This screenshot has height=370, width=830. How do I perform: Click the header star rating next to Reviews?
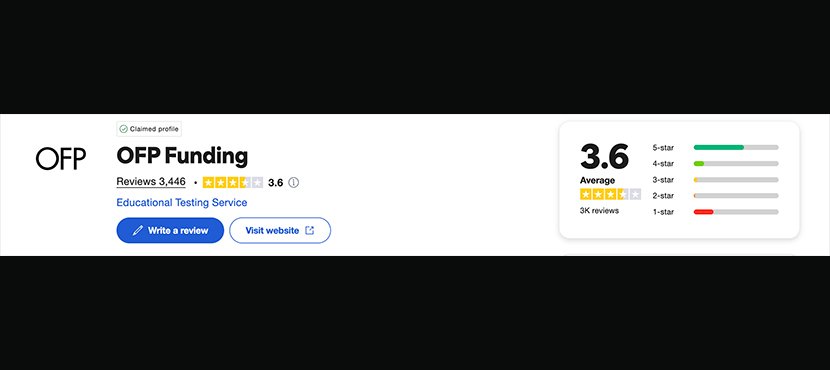(233, 183)
